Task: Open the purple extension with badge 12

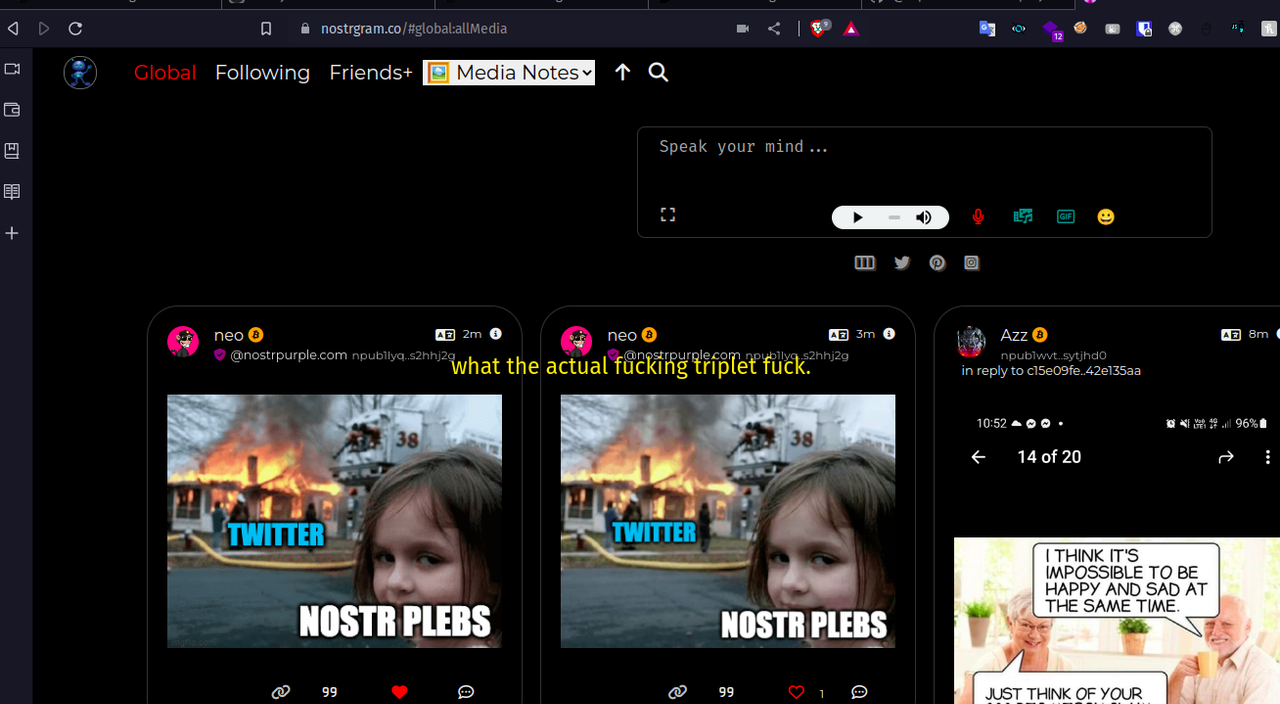Action: (x=1050, y=30)
